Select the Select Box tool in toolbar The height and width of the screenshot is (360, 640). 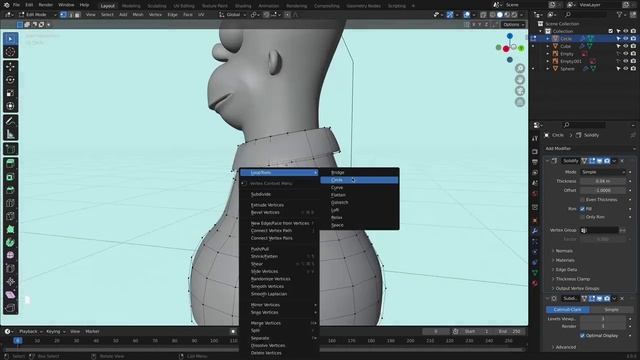click(x=10, y=39)
